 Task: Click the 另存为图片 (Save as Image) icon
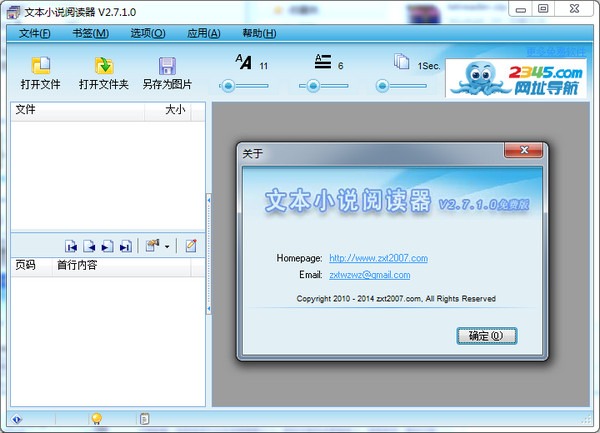click(167, 67)
